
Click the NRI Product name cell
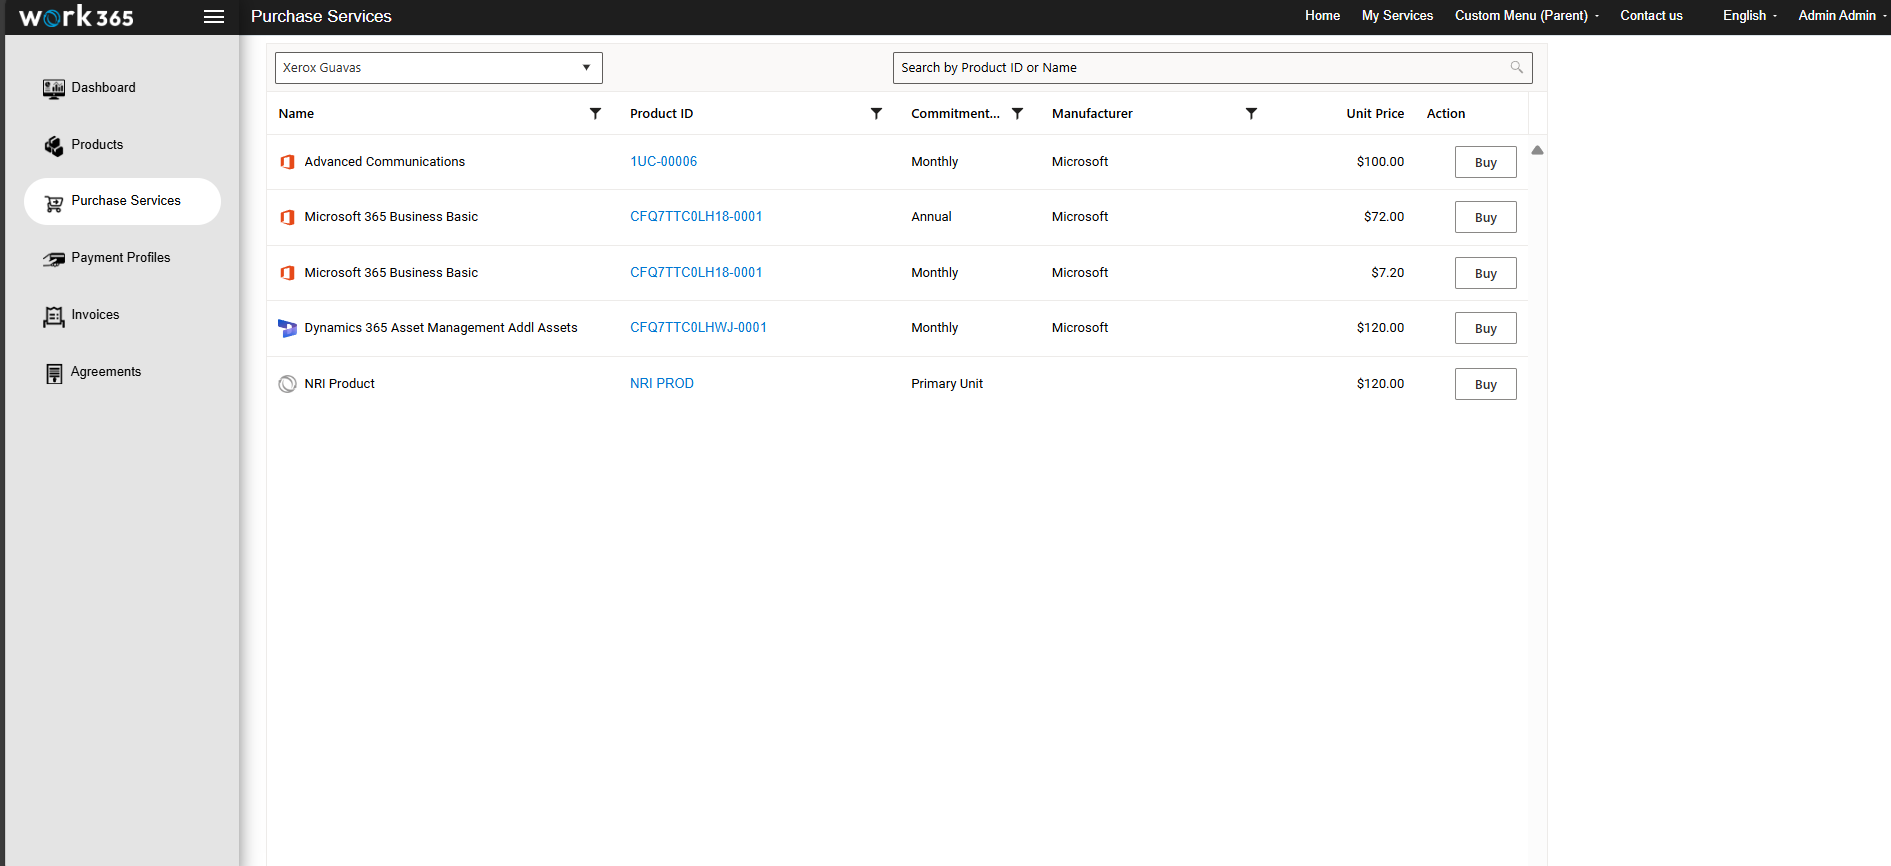(x=339, y=383)
